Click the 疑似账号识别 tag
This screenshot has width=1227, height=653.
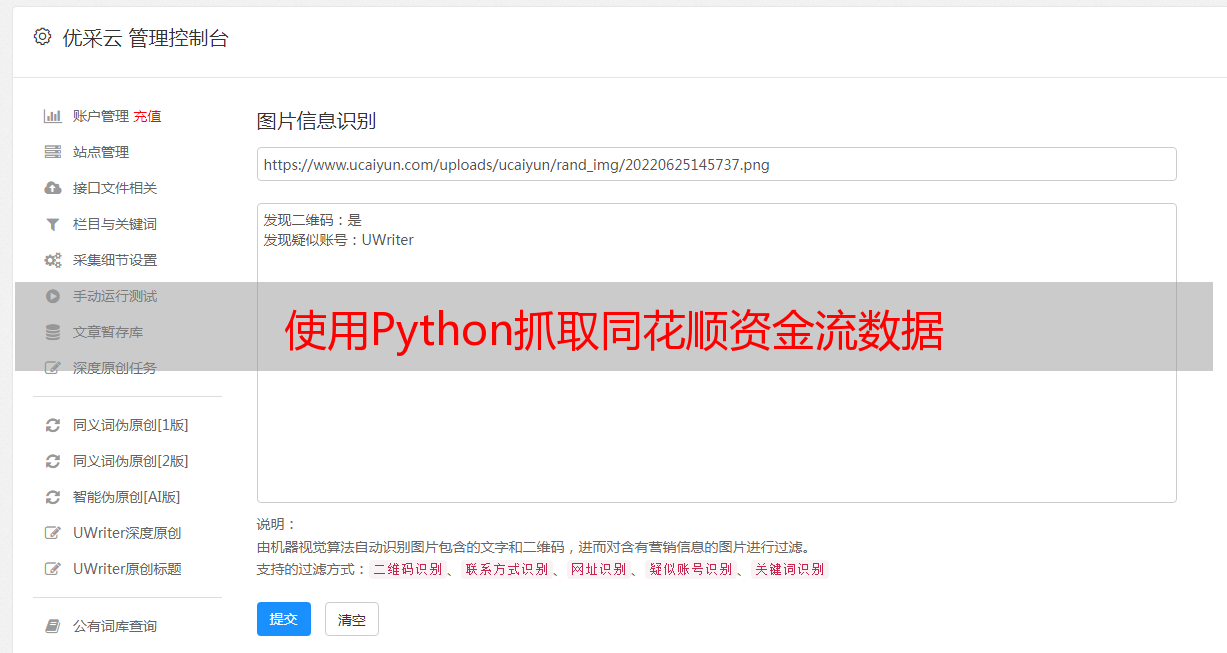tap(690, 569)
